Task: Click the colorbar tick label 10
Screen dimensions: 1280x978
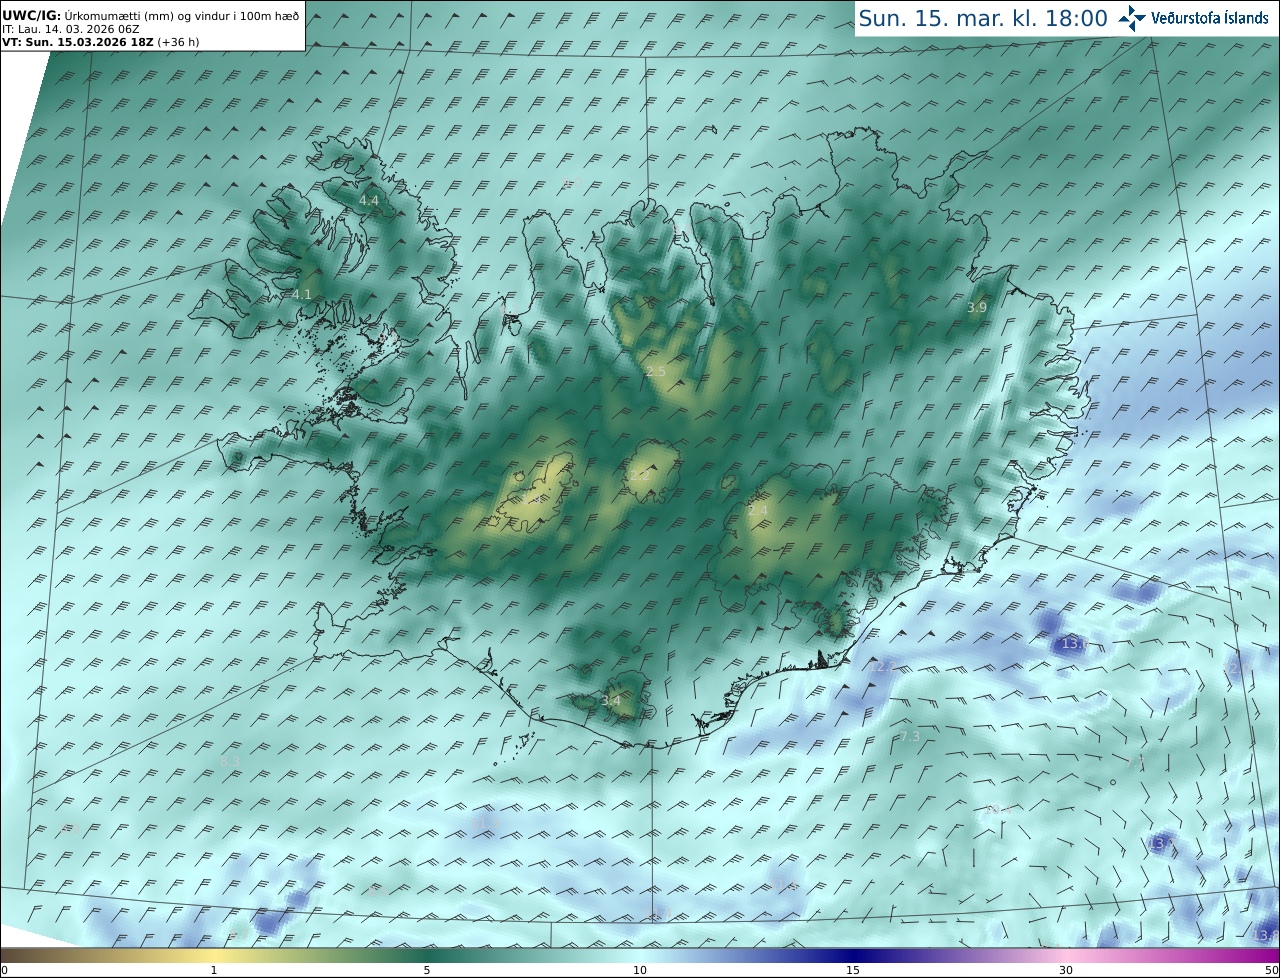Action: click(x=640, y=970)
